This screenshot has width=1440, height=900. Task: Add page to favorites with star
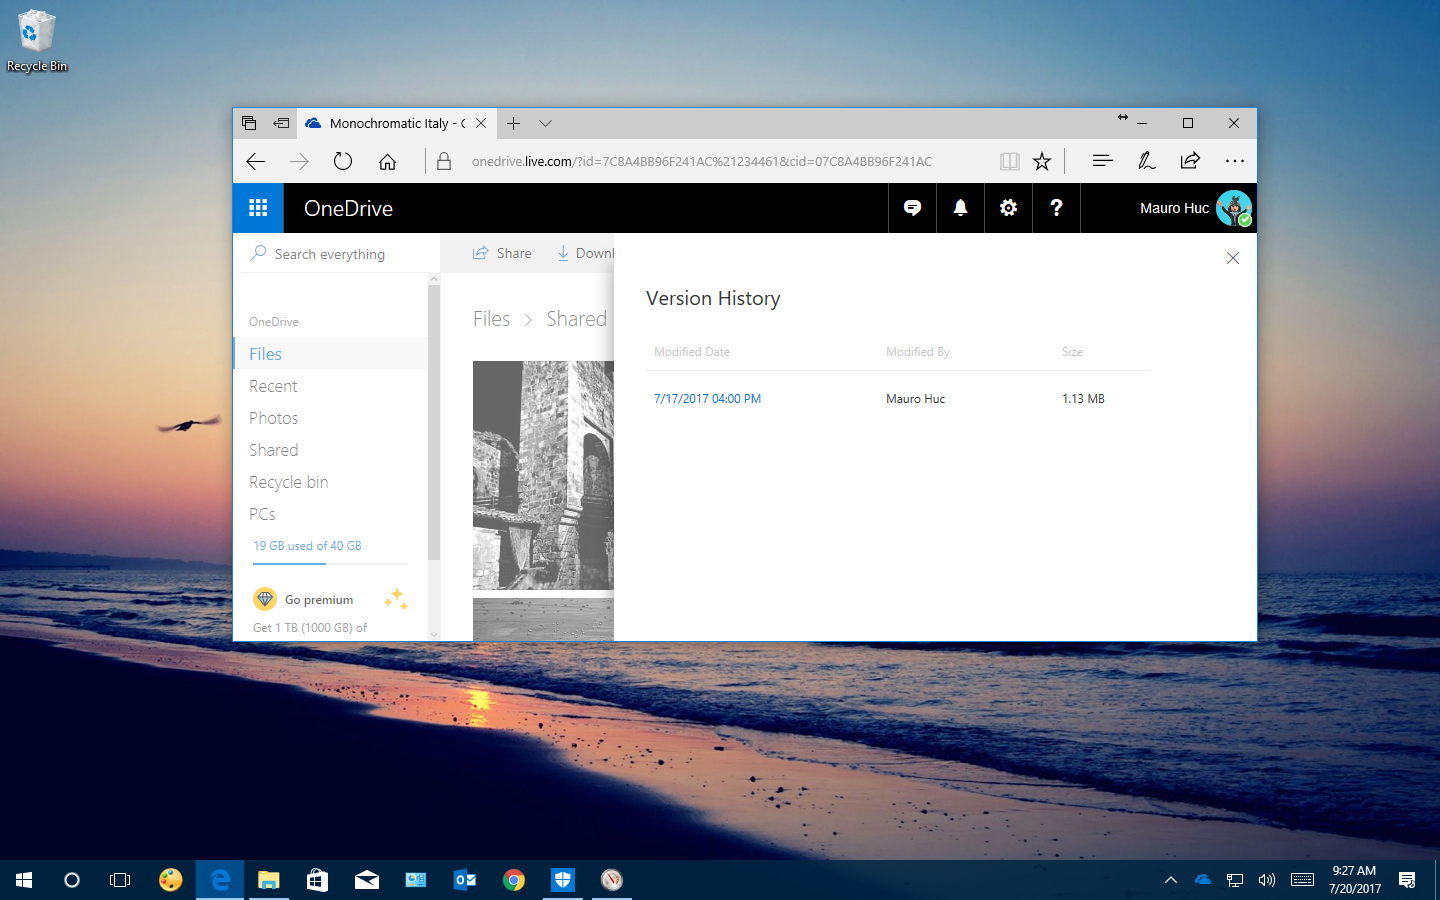pyautogui.click(x=1042, y=161)
